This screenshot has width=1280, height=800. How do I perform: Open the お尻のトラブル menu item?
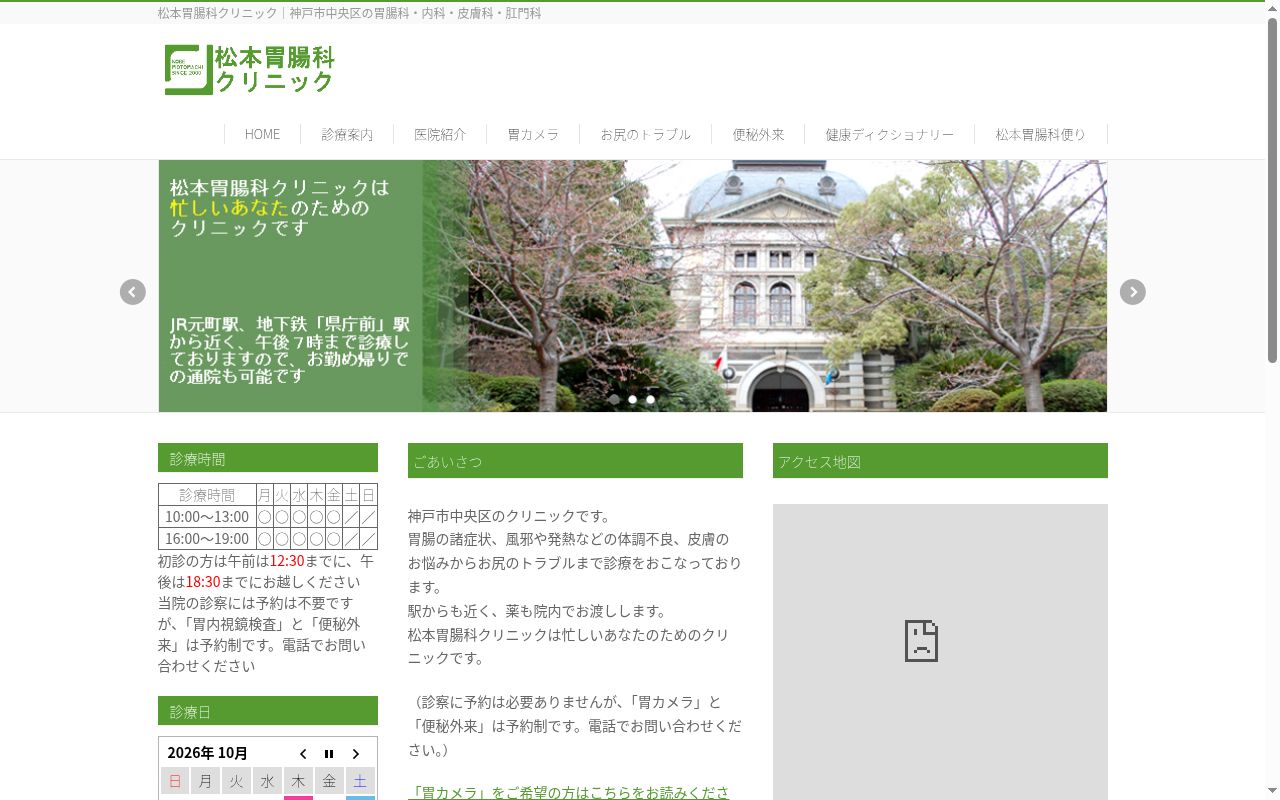(645, 134)
